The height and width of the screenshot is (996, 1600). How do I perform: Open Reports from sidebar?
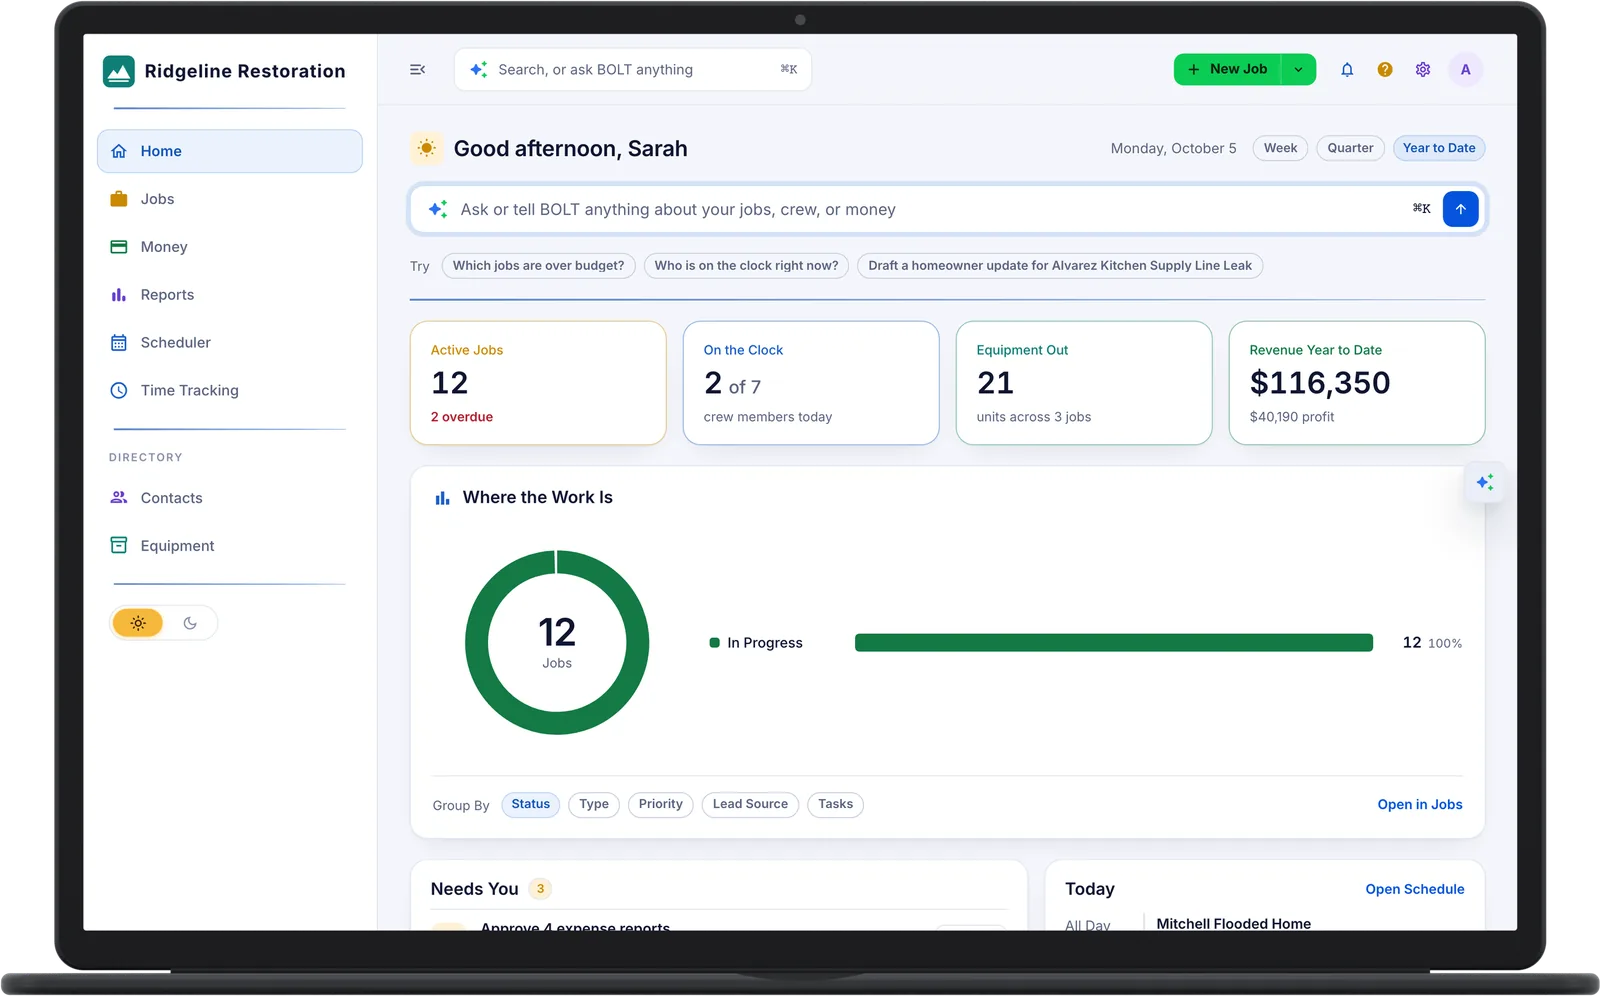point(230,295)
